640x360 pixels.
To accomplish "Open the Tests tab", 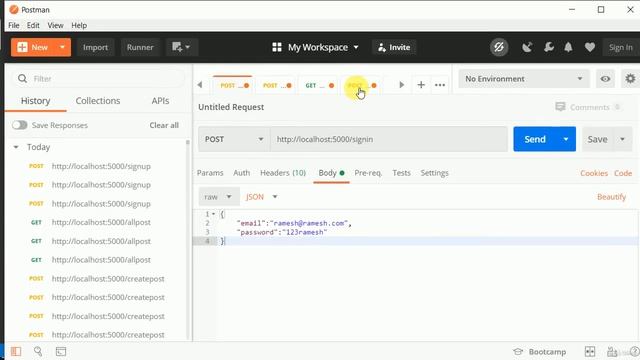I will pyautogui.click(x=401, y=173).
